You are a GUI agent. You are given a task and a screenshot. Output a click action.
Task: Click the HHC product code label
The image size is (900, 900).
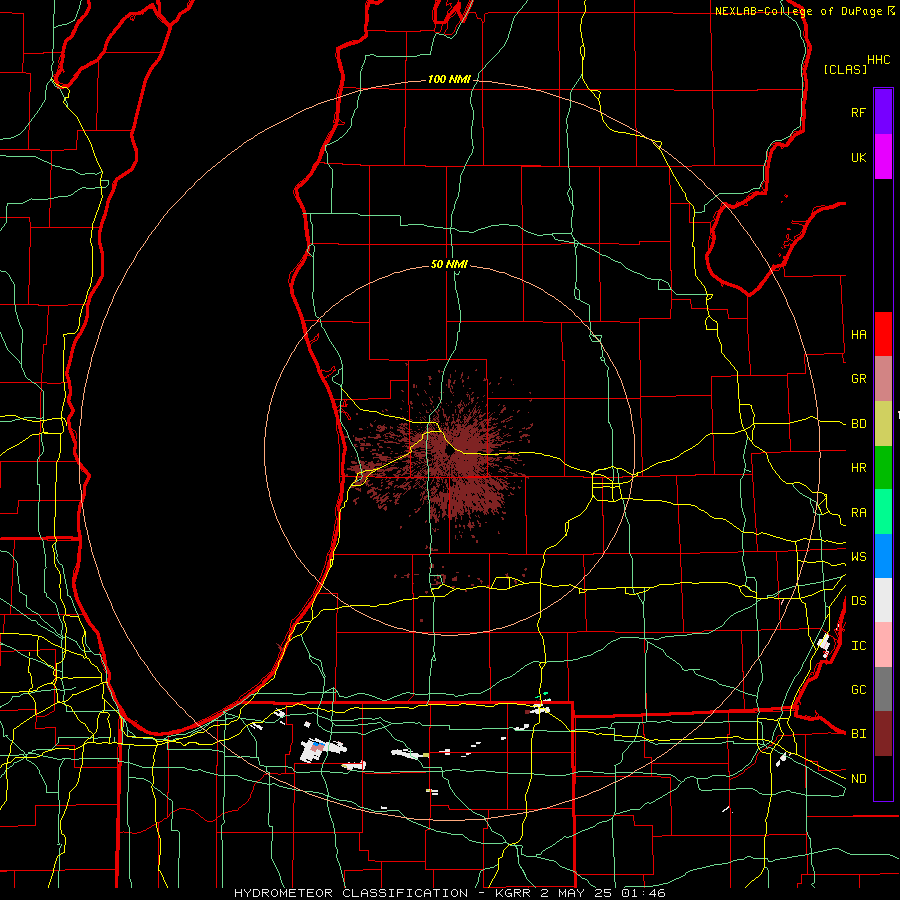coord(878,60)
